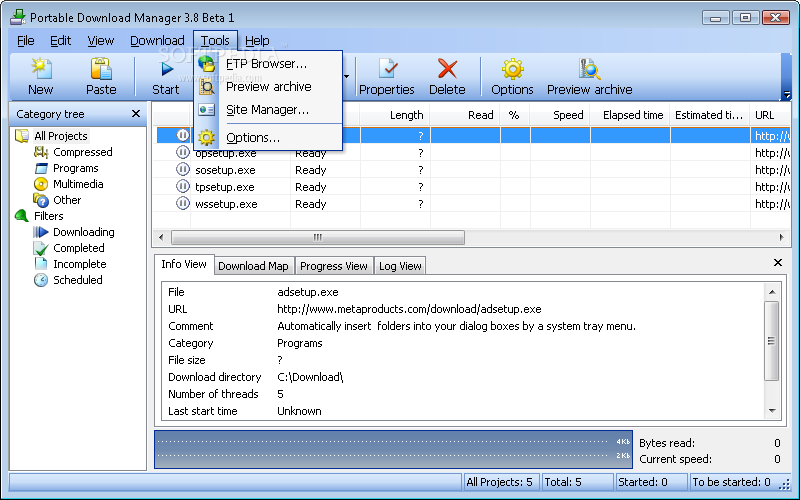Open Site Manager from Tools menu

coord(267,110)
